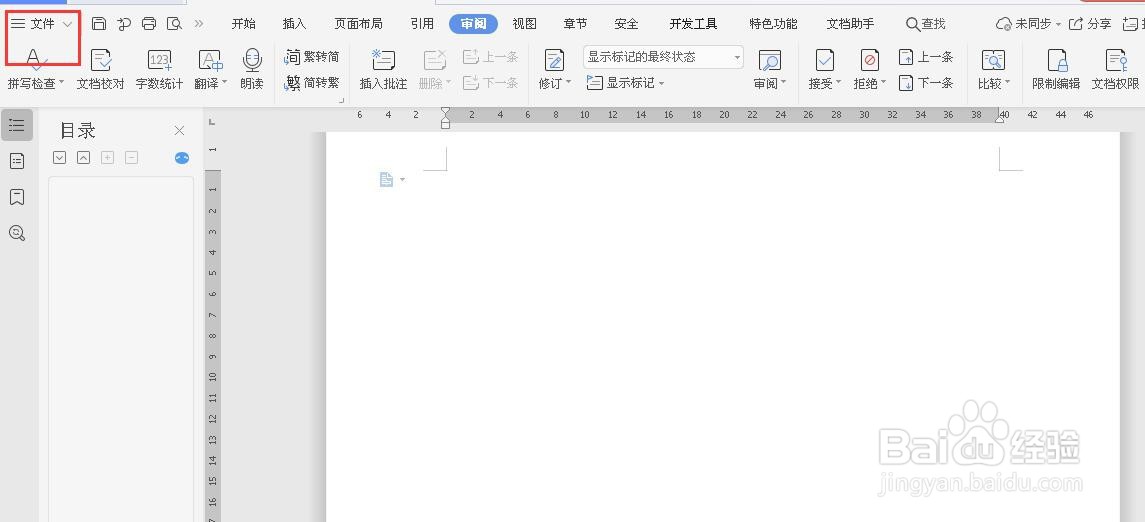Select the outline list icon in sidebar
The width and height of the screenshot is (1145, 522).
point(17,125)
